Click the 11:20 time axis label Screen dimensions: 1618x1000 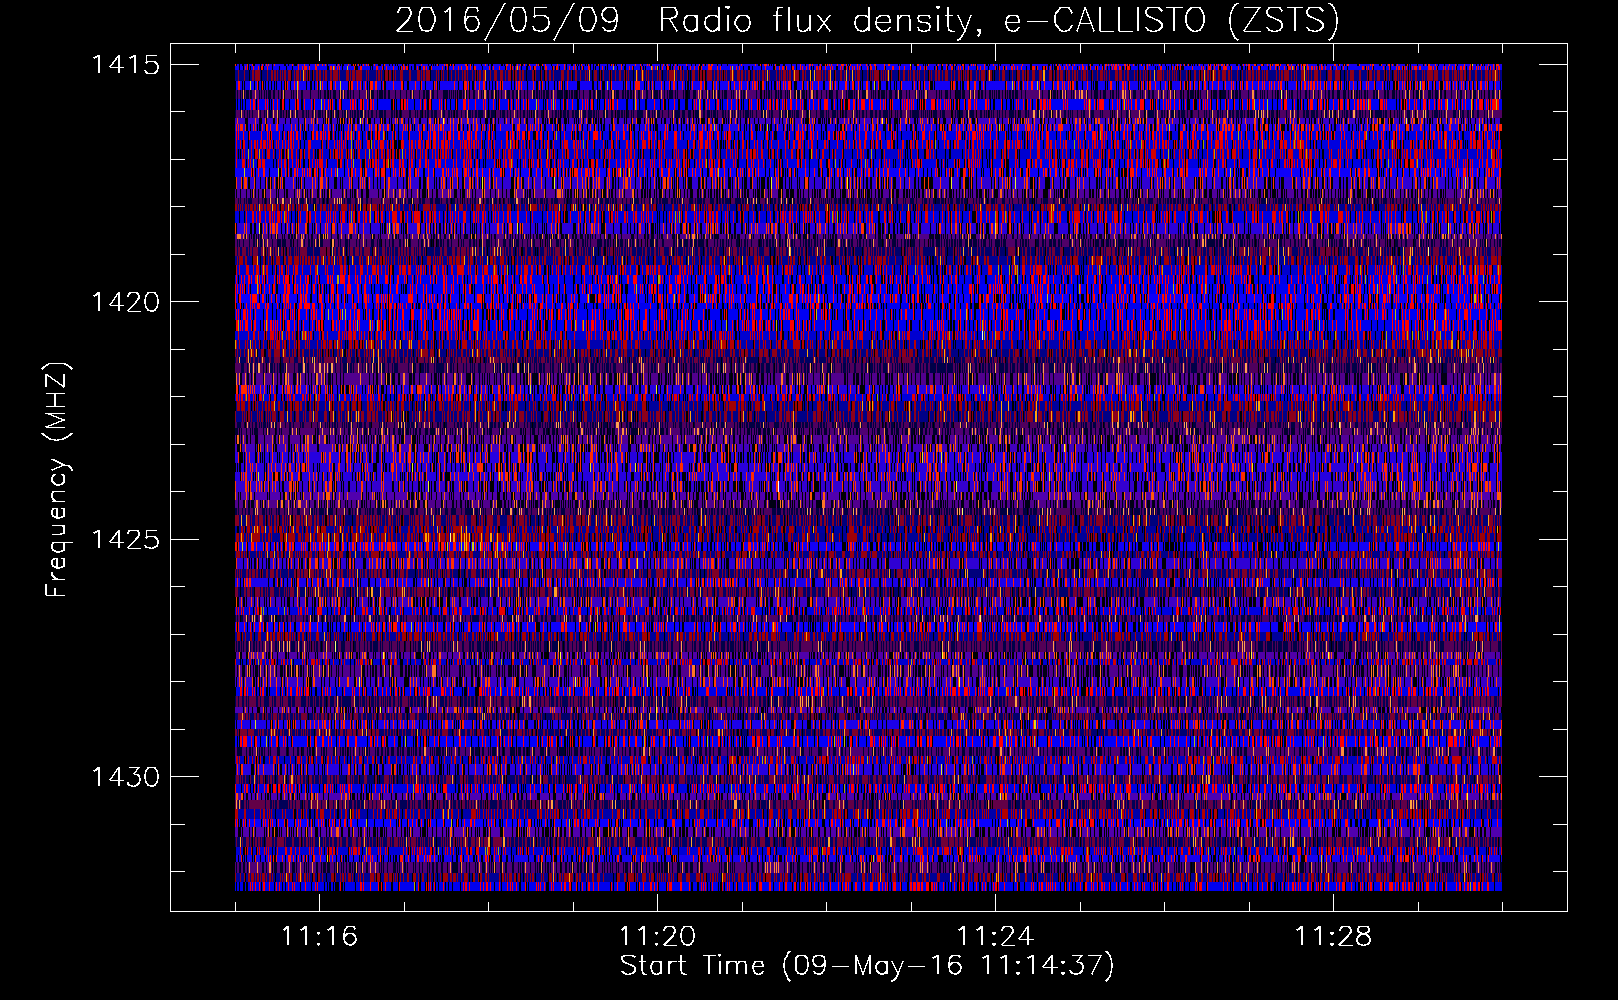[x=657, y=937]
